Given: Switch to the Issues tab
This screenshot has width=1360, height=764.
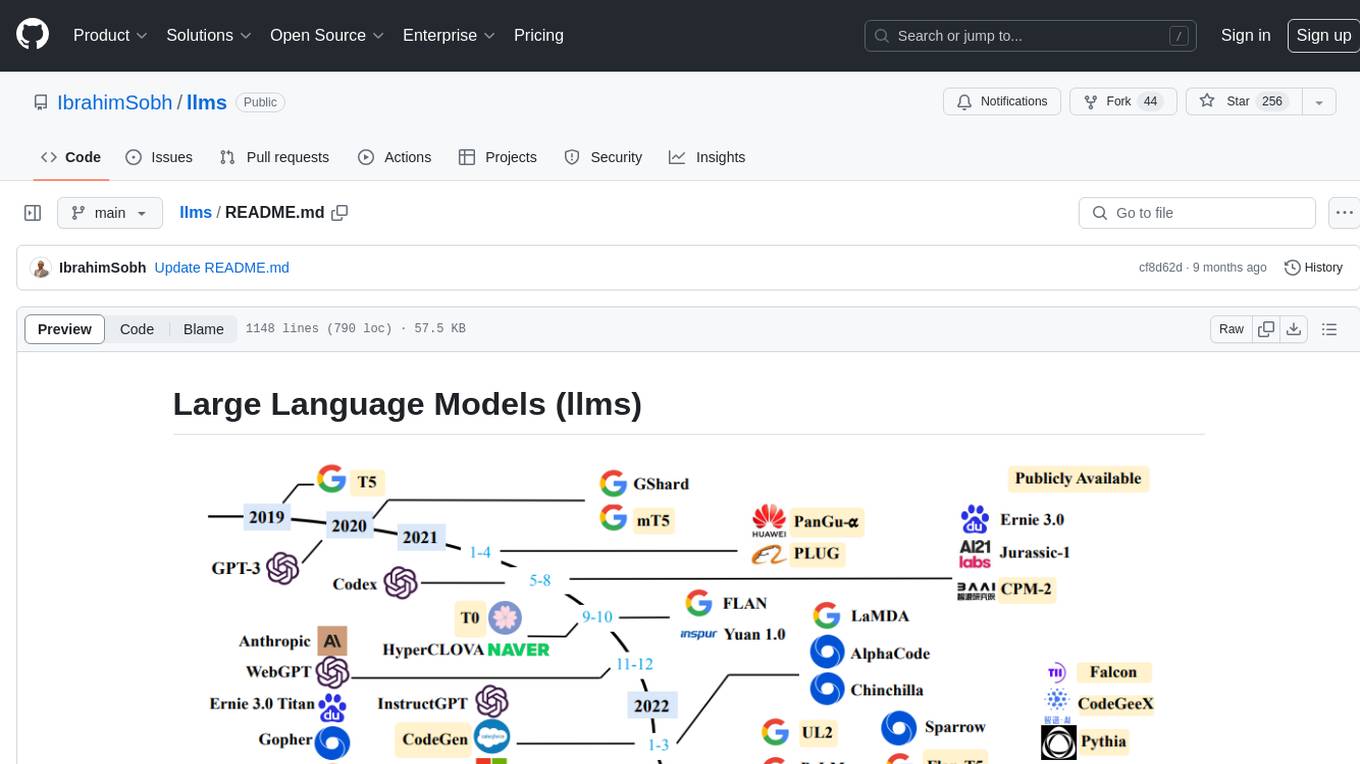Looking at the screenshot, I should coord(159,157).
